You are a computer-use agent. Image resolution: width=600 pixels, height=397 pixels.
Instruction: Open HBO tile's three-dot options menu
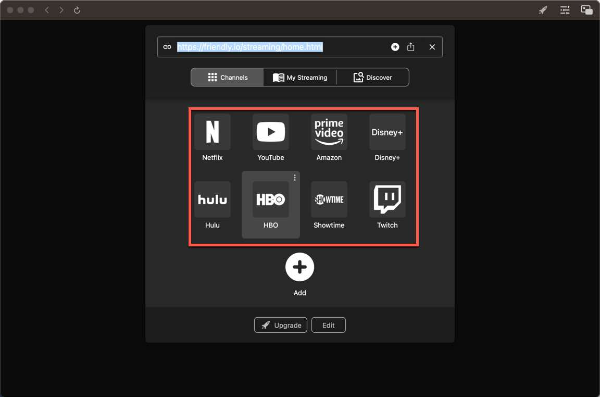(295, 178)
